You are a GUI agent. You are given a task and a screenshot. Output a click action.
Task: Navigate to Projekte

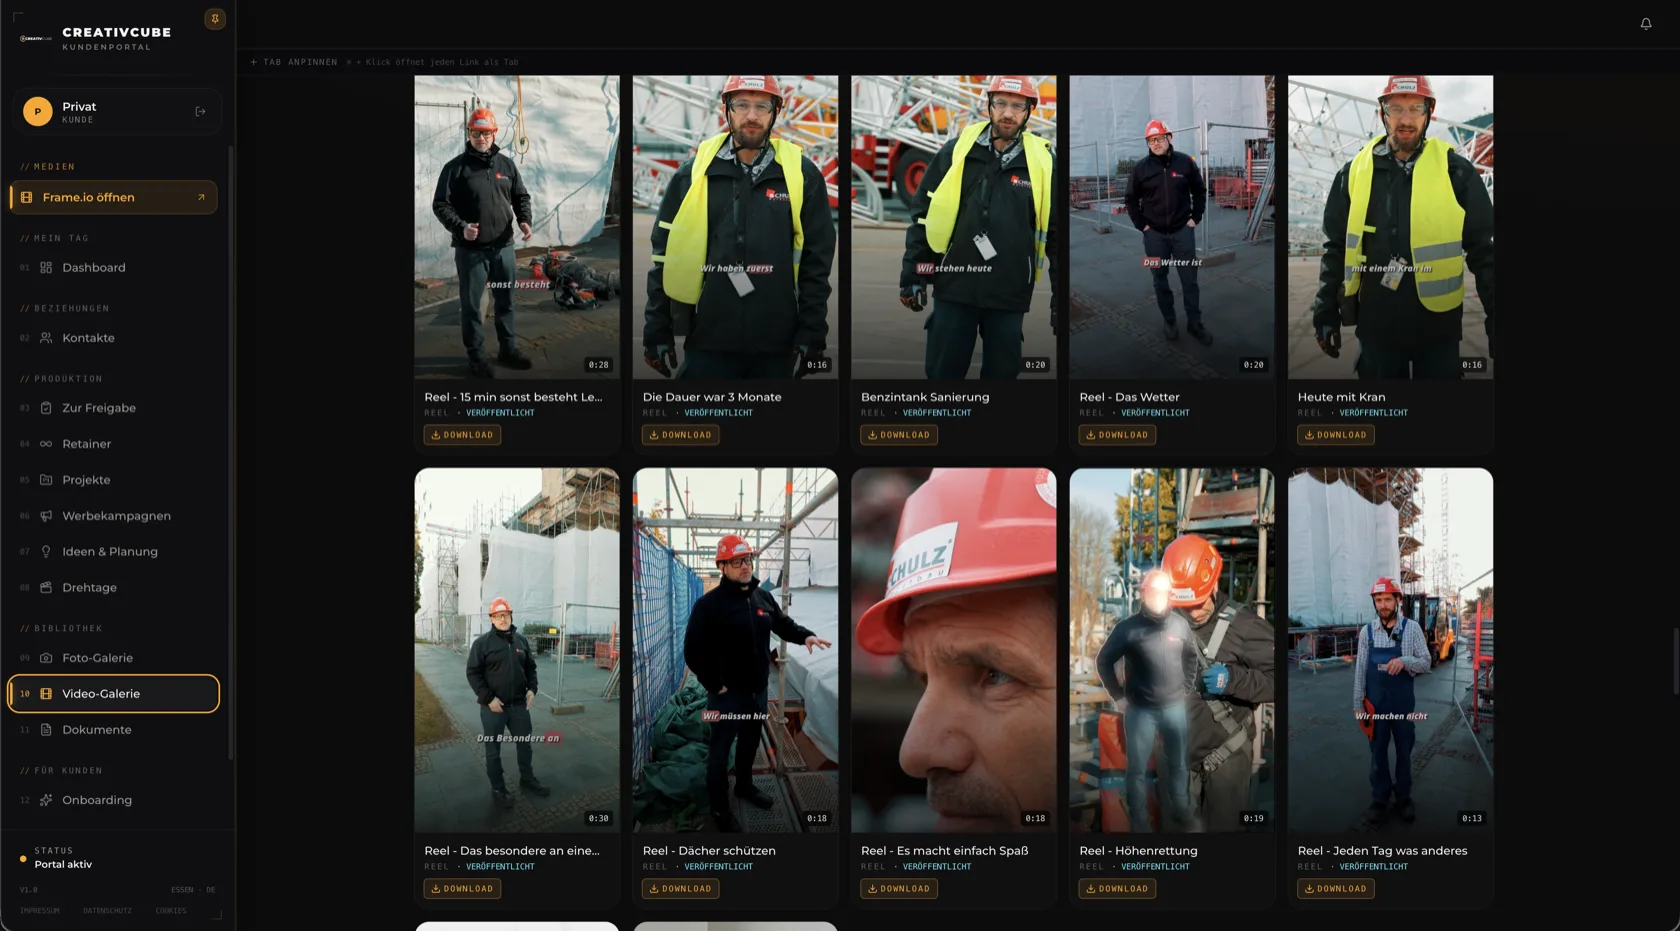click(x=113, y=480)
